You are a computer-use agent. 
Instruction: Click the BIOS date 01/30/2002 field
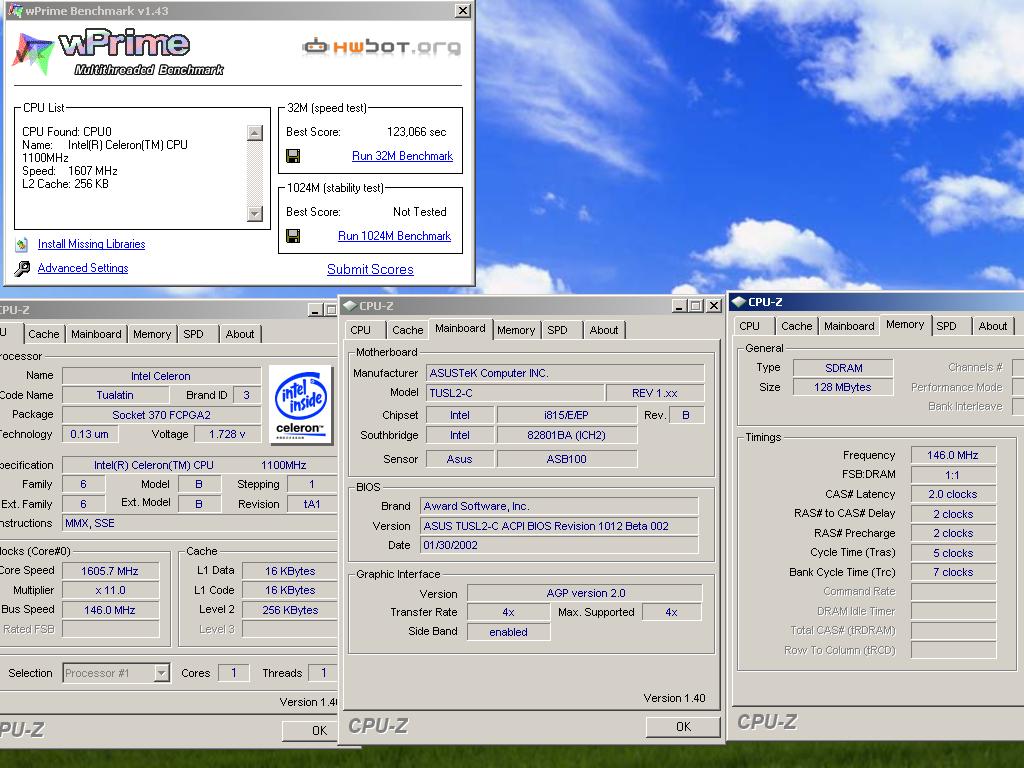click(x=560, y=545)
